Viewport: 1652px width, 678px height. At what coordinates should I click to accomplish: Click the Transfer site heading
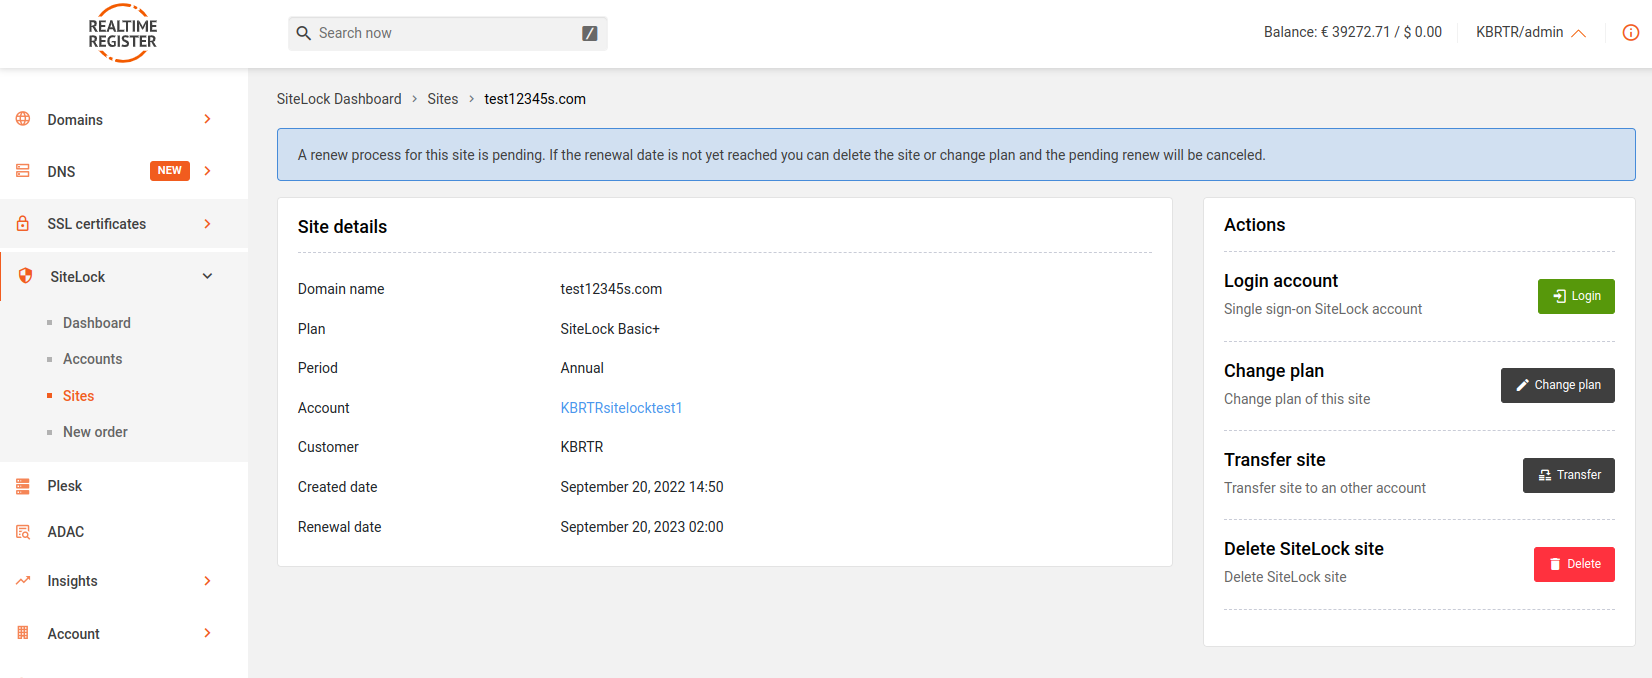1275,460
